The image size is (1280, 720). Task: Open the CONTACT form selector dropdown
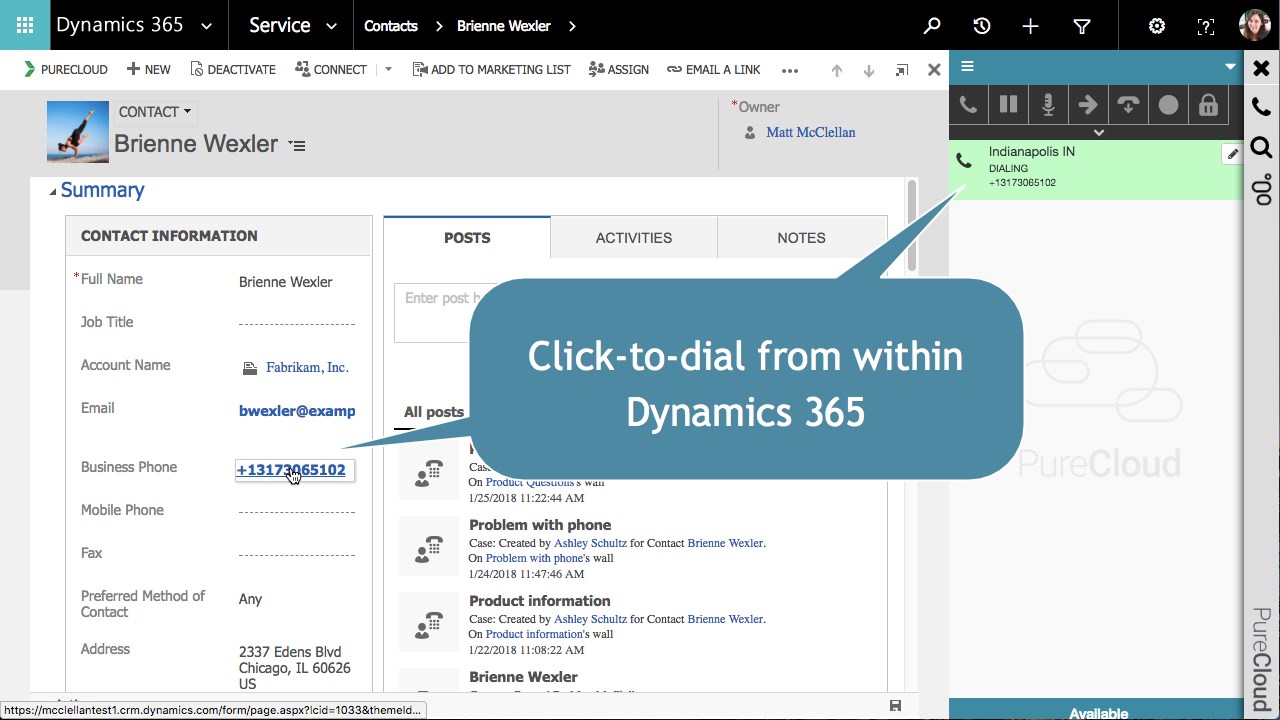coord(155,112)
